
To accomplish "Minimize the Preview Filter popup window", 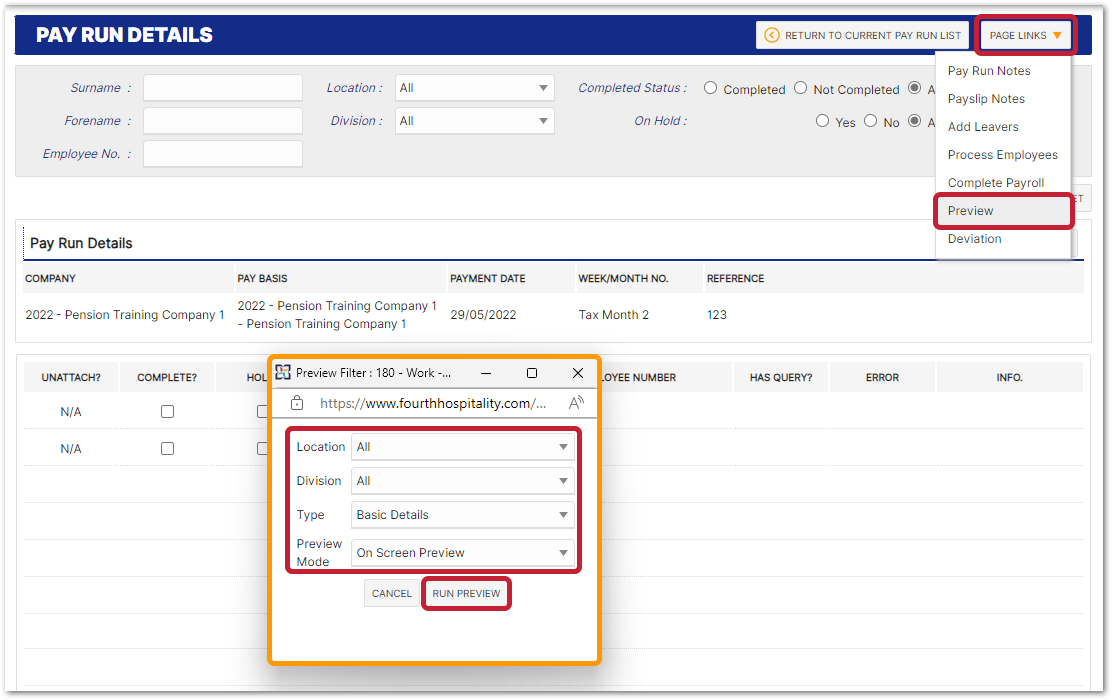I will pos(486,373).
